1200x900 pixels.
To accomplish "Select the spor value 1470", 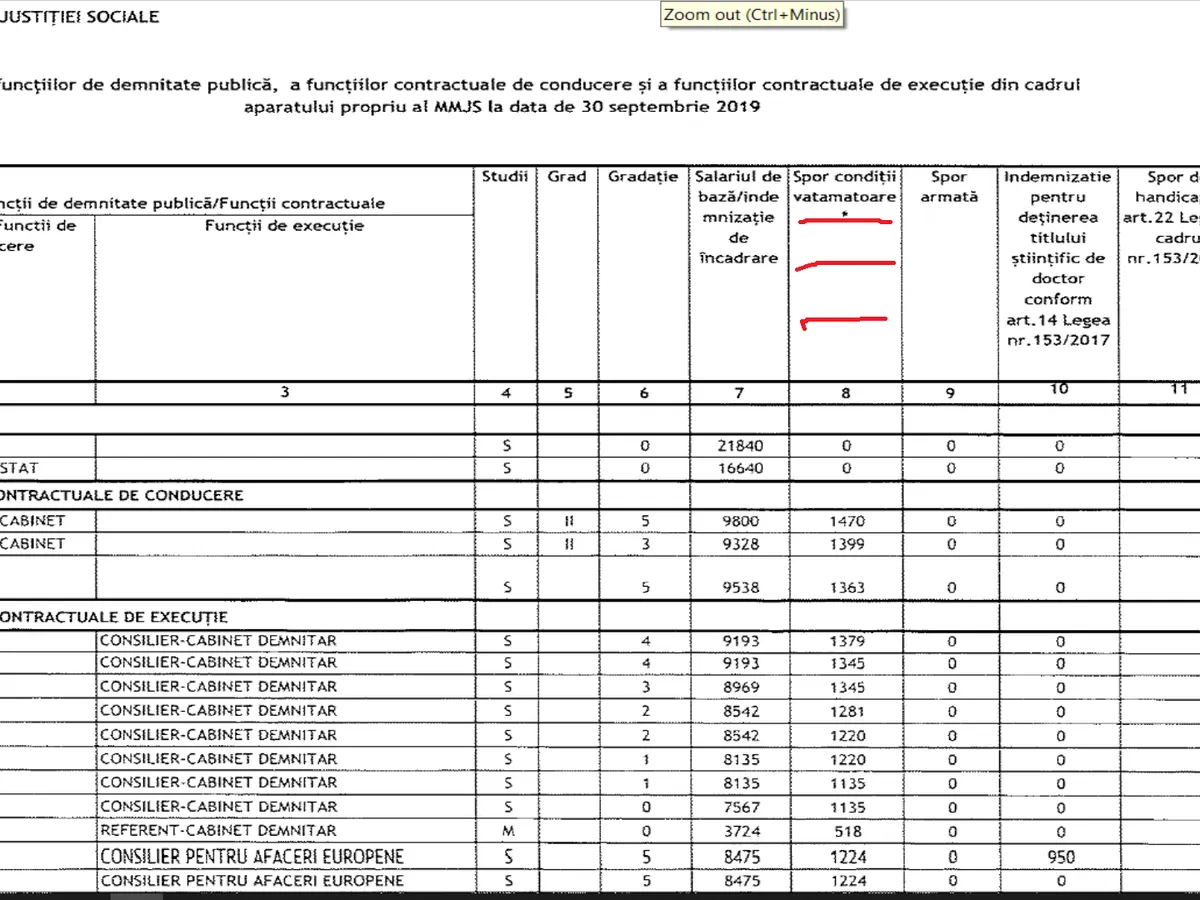I will pyautogui.click(x=846, y=521).
